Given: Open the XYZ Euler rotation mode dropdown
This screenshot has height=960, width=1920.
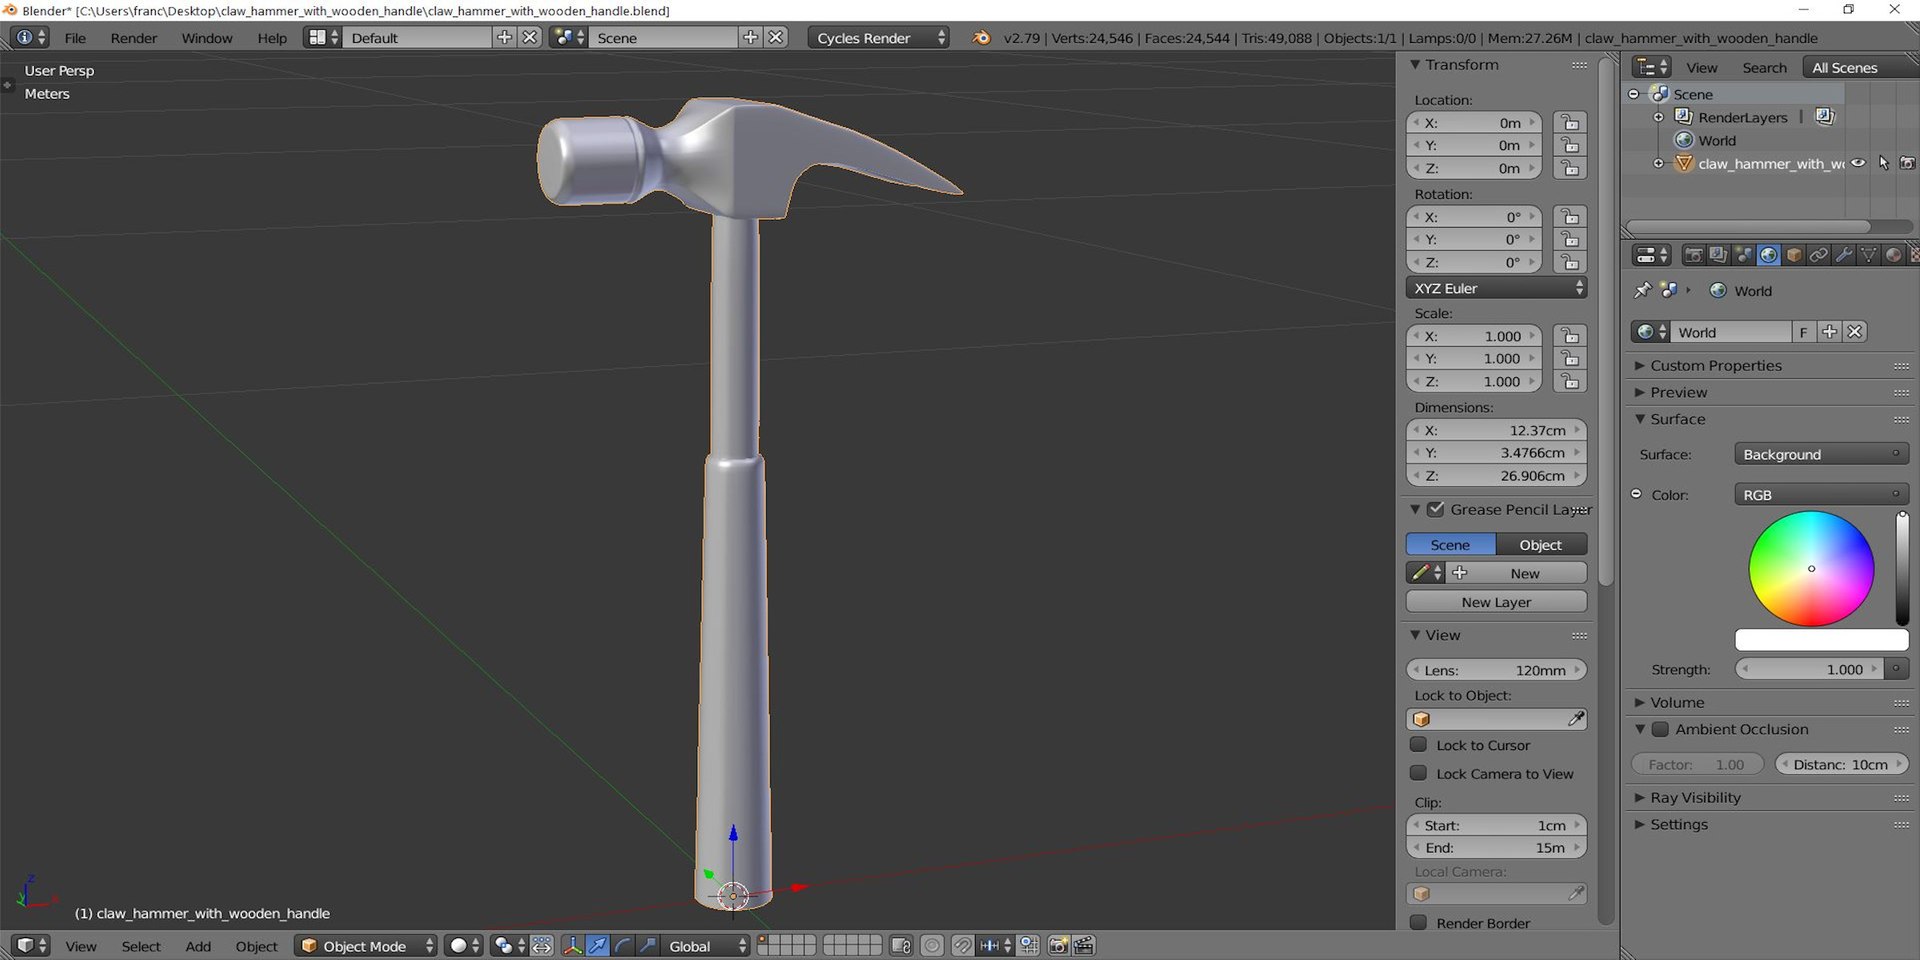Looking at the screenshot, I should click(1496, 288).
